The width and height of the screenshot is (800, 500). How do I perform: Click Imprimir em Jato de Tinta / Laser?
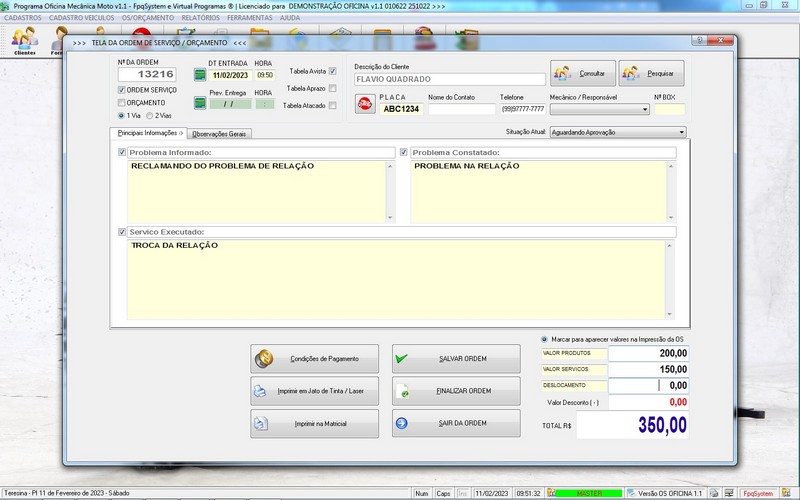pyautogui.click(x=314, y=391)
